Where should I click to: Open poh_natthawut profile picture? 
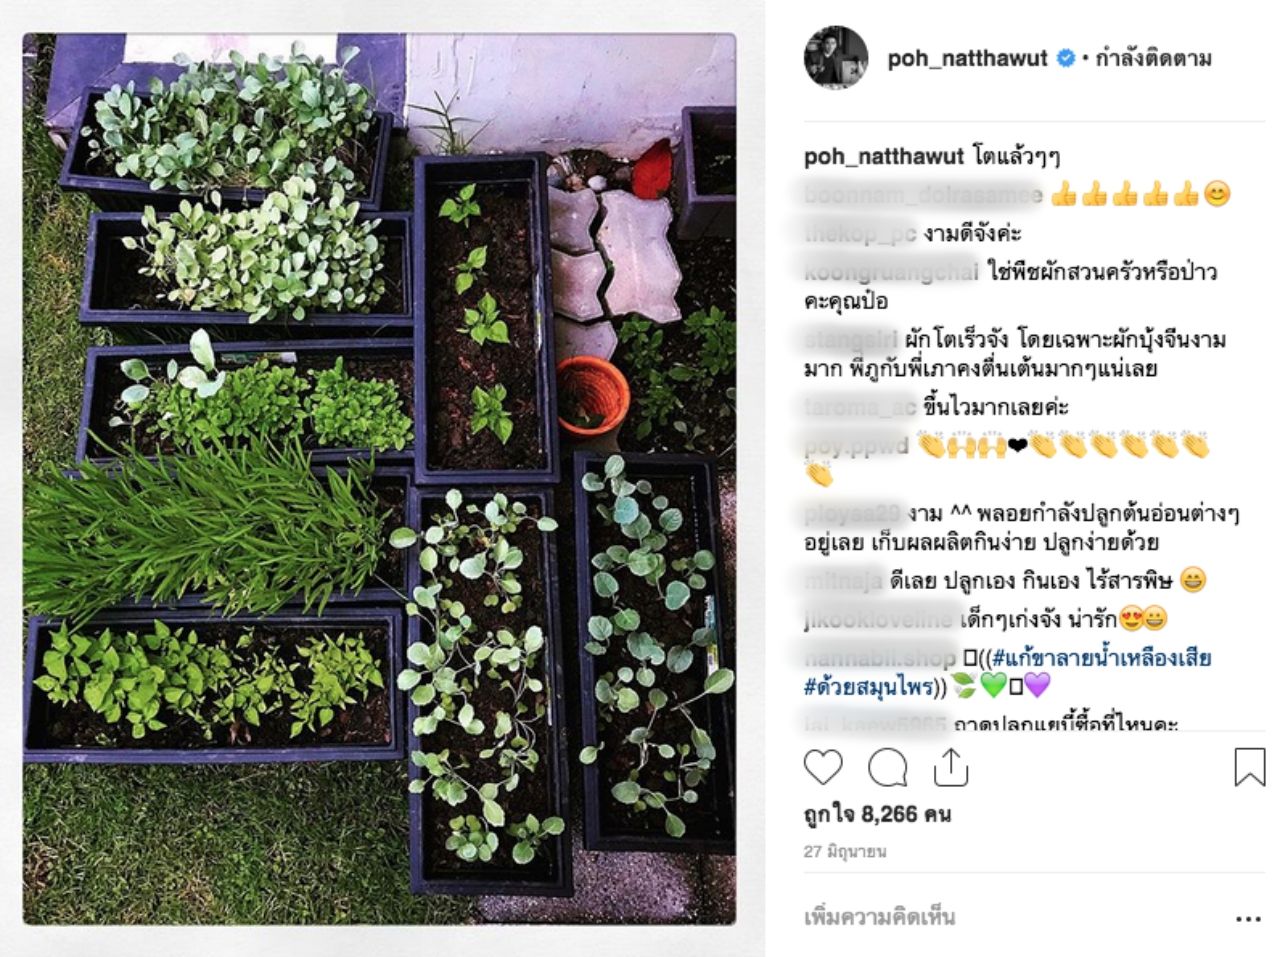(835, 58)
